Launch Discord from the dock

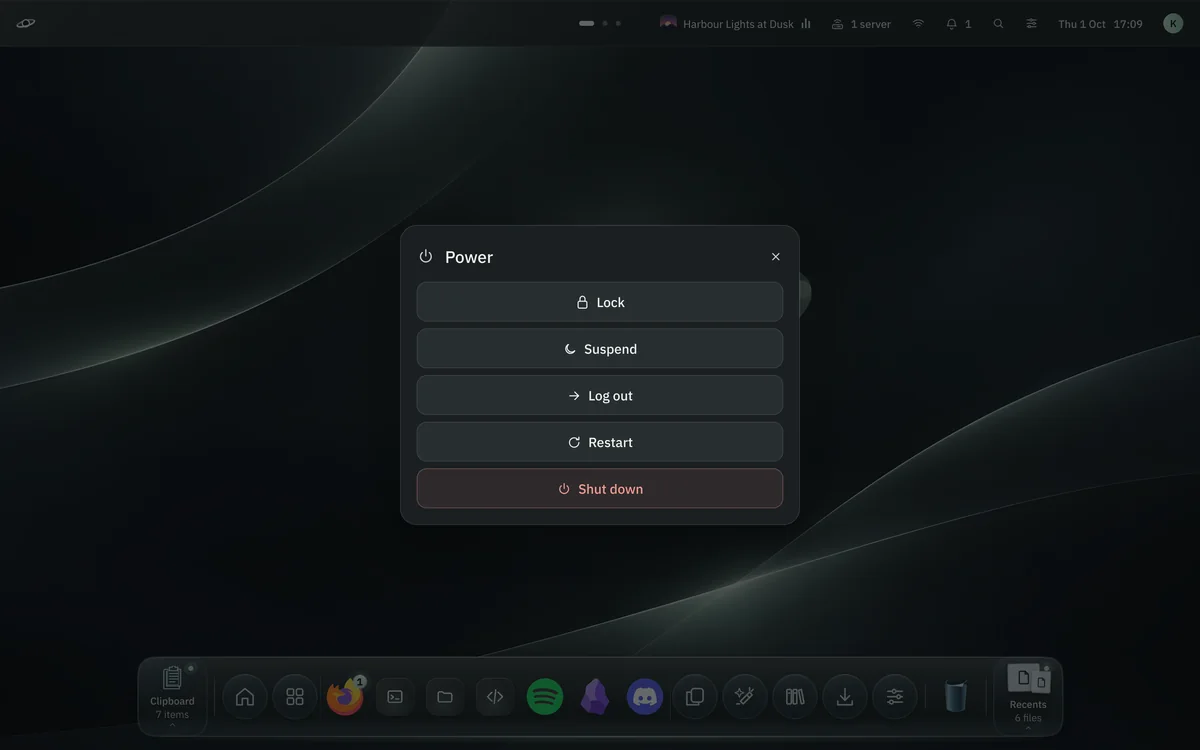(x=645, y=697)
